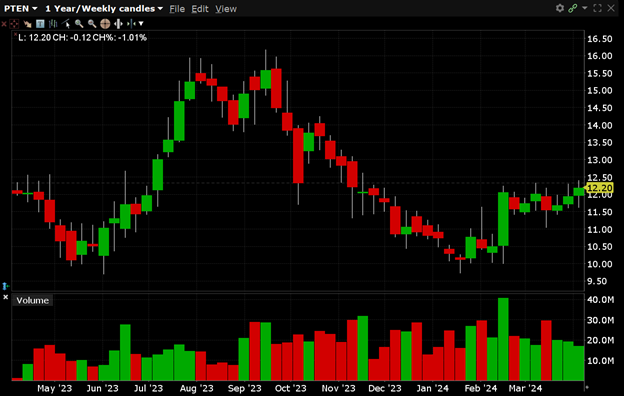Click the Aug '23 date label
The width and height of the screenshot is (624, 396).
(196, 388)
